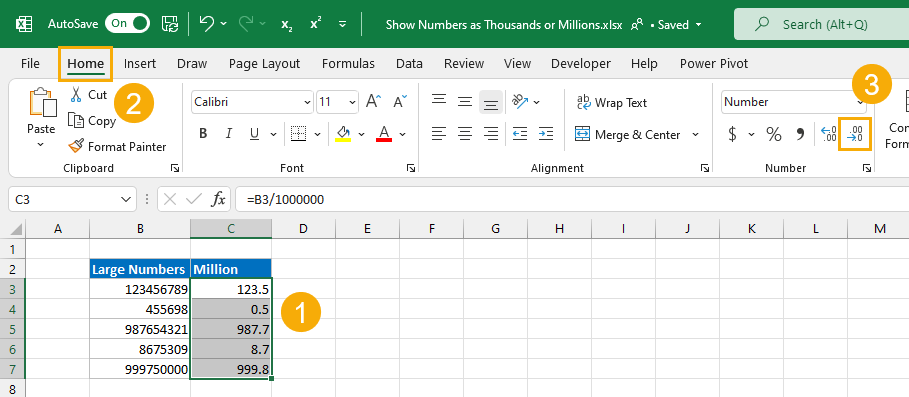This screenshot has height=397, width=909.
Task: Apply superscript from quick access toolbar
Action: pos(315,24)
